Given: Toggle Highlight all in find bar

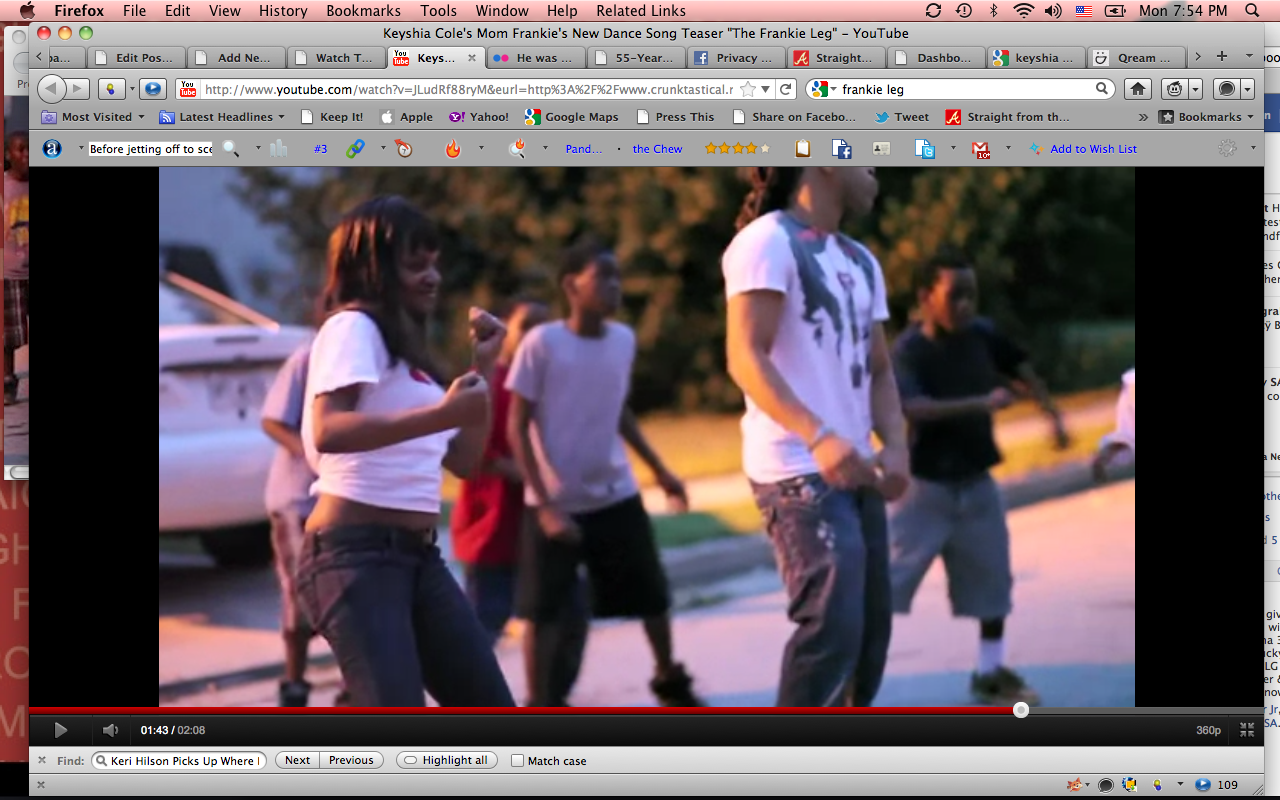Looking at the screenshot, I should point(446,760).
